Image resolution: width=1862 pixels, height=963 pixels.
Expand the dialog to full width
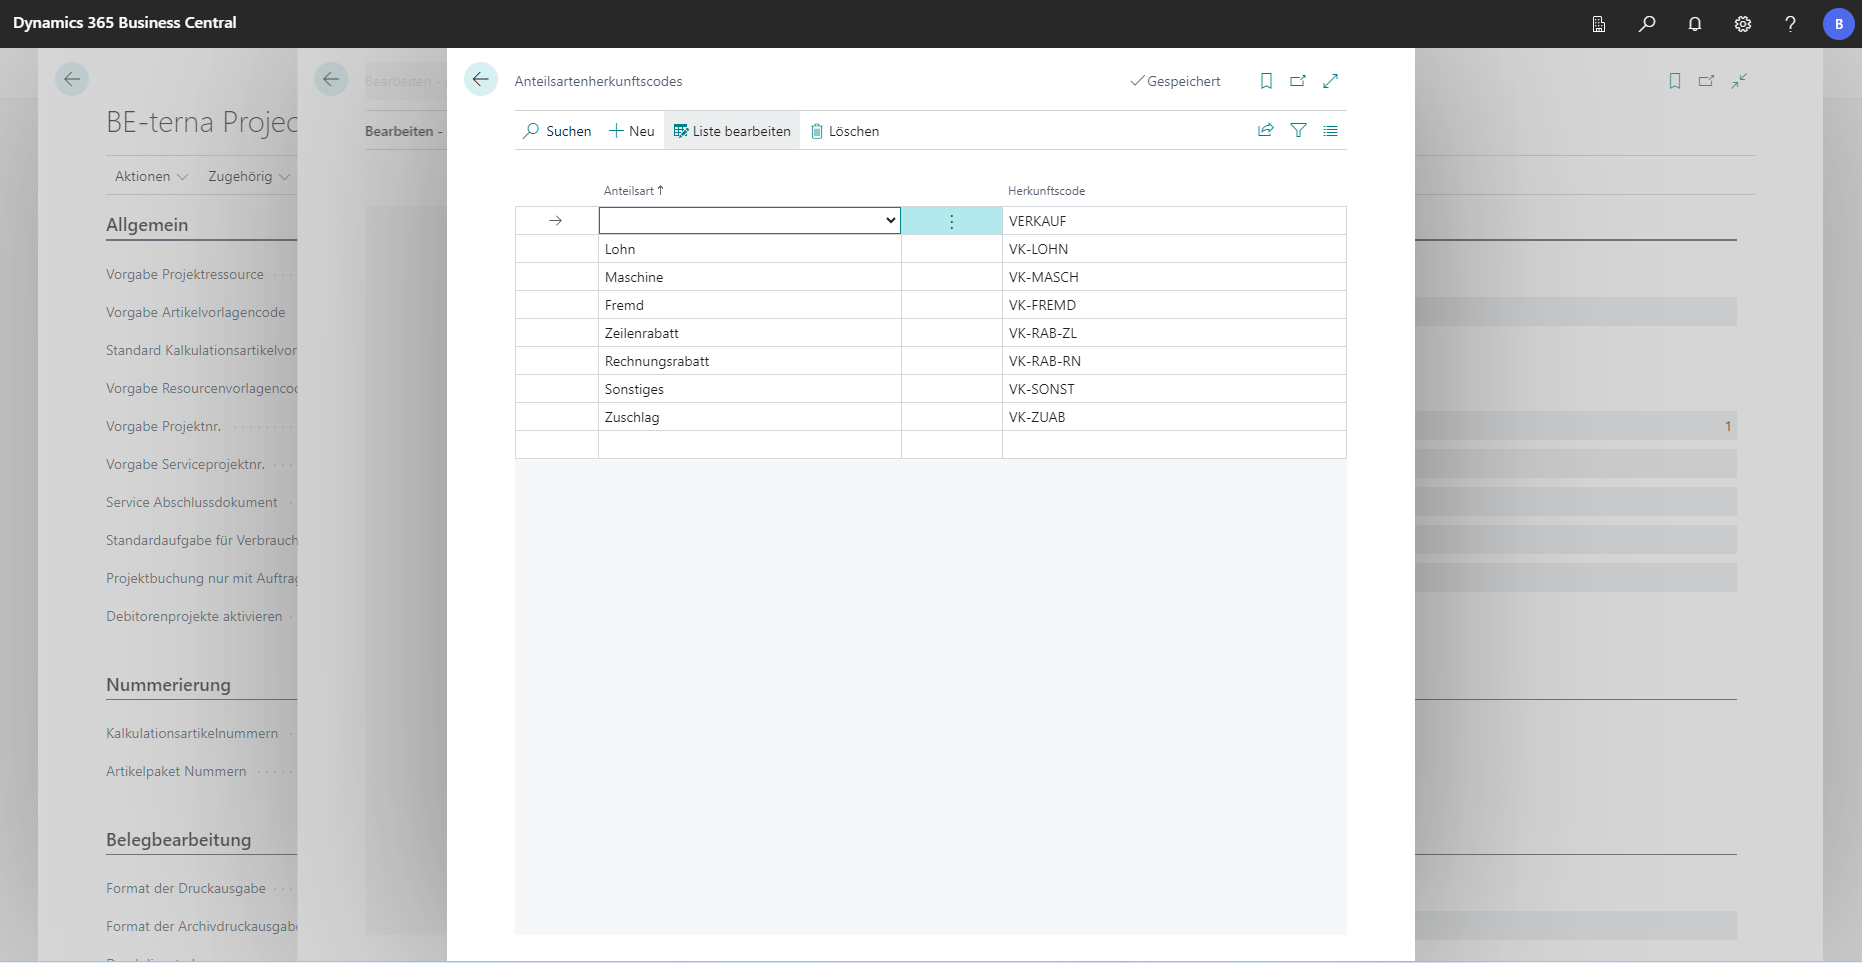pos(1330,81)
